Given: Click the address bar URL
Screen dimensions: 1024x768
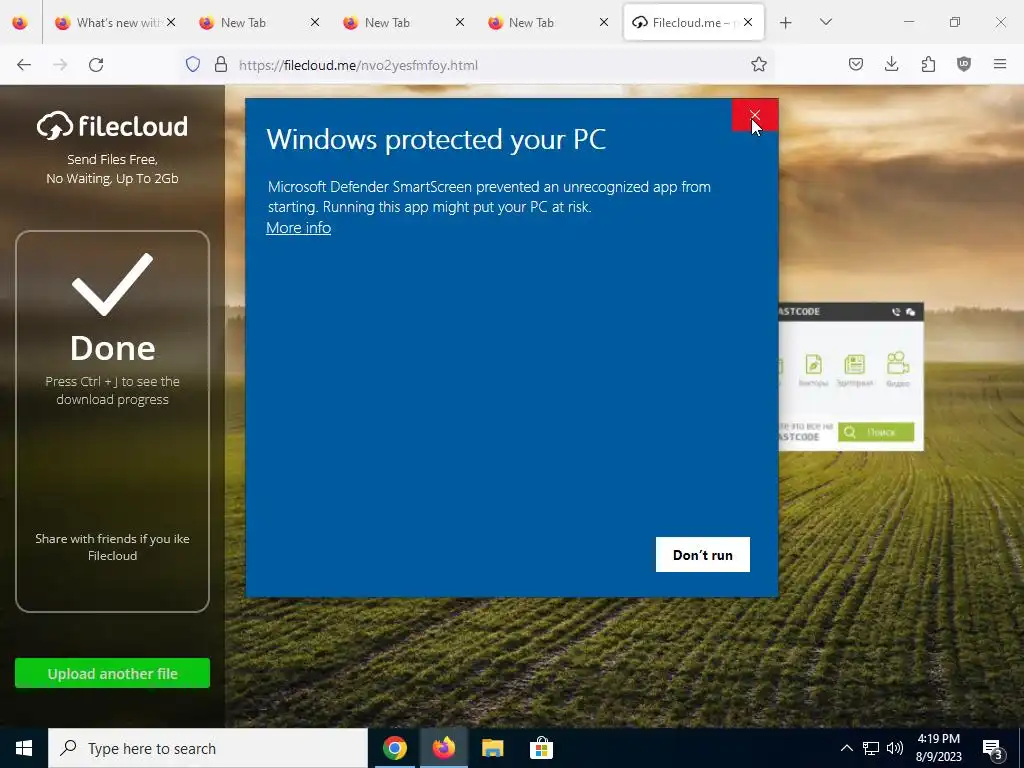Looking at the screenshot, I should [x=358, y=65].
